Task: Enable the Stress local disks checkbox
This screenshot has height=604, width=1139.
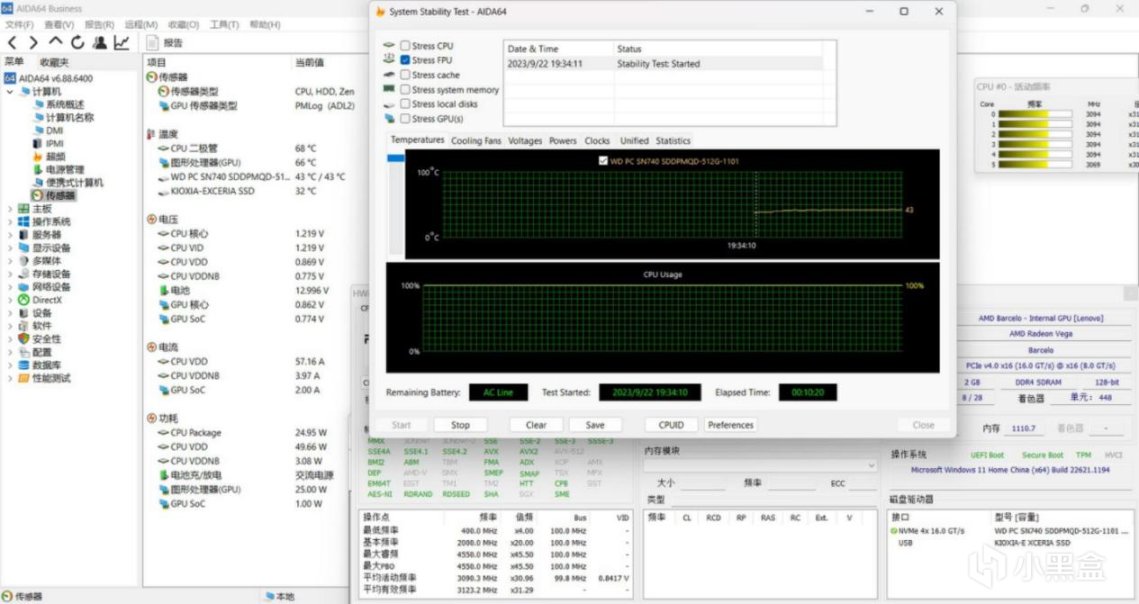Action: pyautogui.click(x=405, y=104)
